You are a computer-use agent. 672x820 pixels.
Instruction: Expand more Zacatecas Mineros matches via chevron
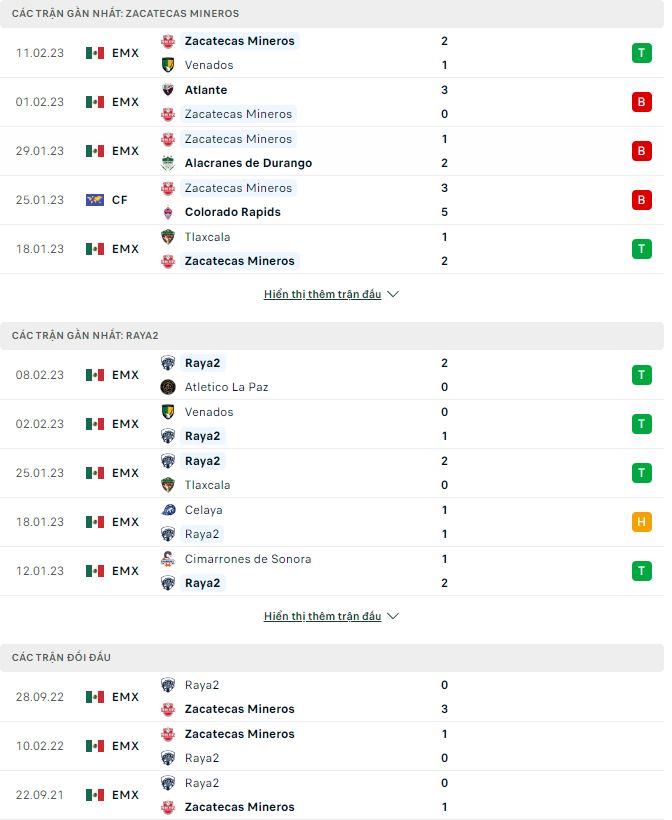393,295
